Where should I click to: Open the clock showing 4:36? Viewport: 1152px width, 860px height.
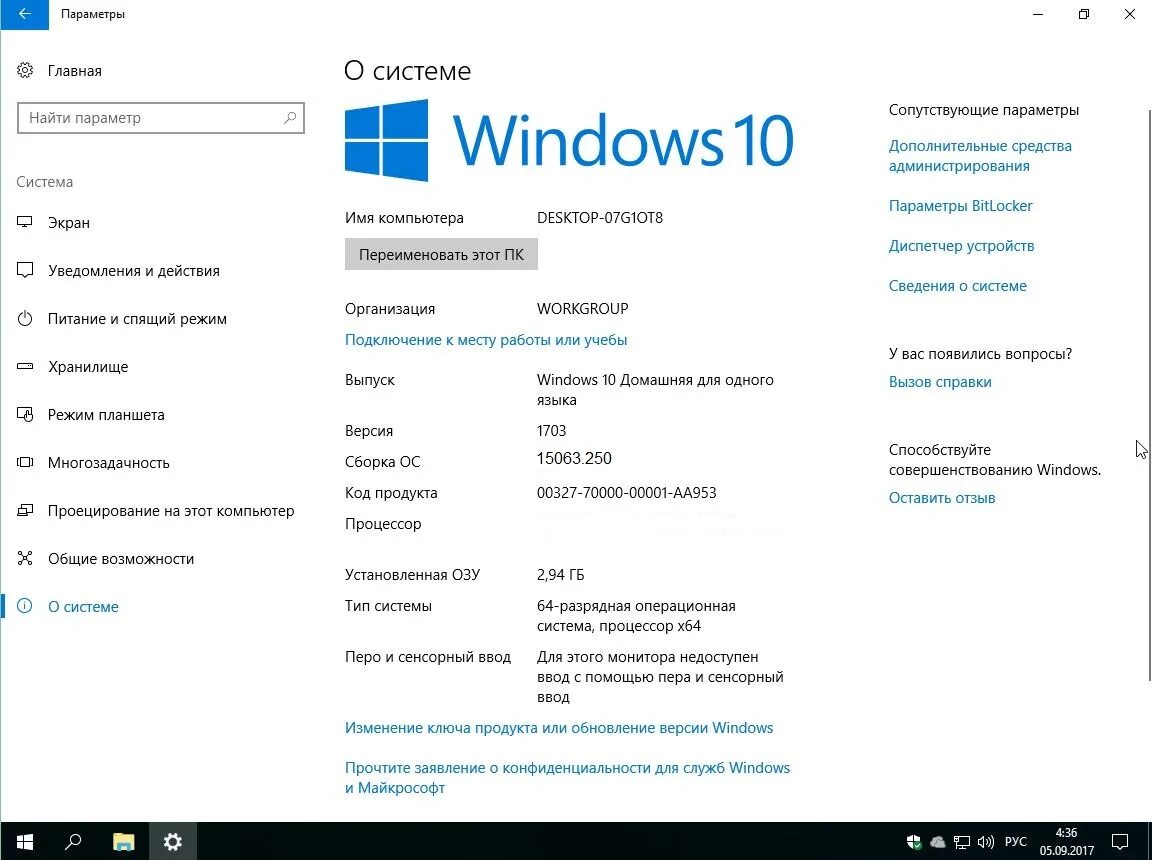[x=1066, y=842]
